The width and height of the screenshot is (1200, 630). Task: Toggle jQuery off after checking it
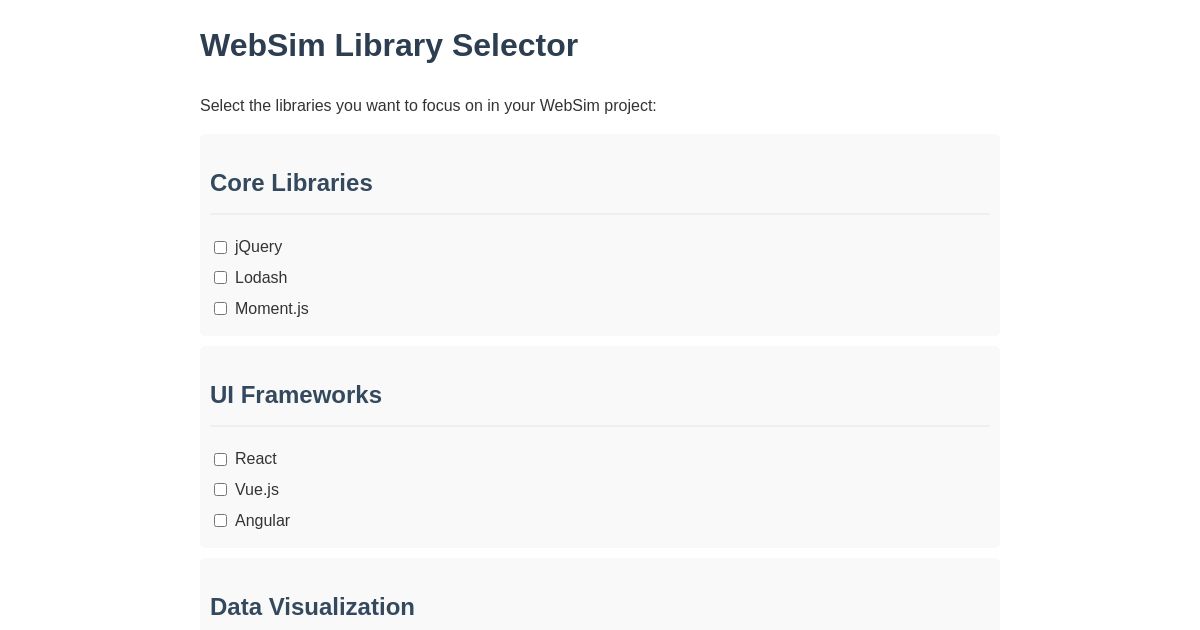(220, 247)
